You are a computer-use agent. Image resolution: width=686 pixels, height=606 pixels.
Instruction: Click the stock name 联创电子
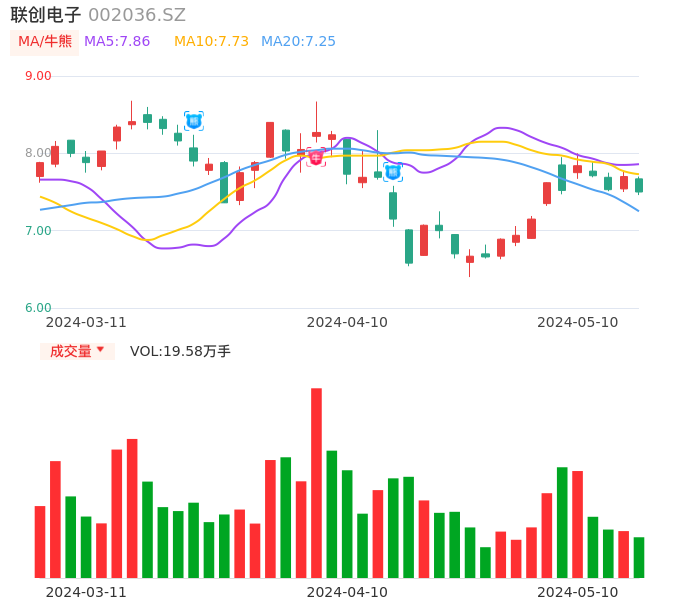(46, 15)
